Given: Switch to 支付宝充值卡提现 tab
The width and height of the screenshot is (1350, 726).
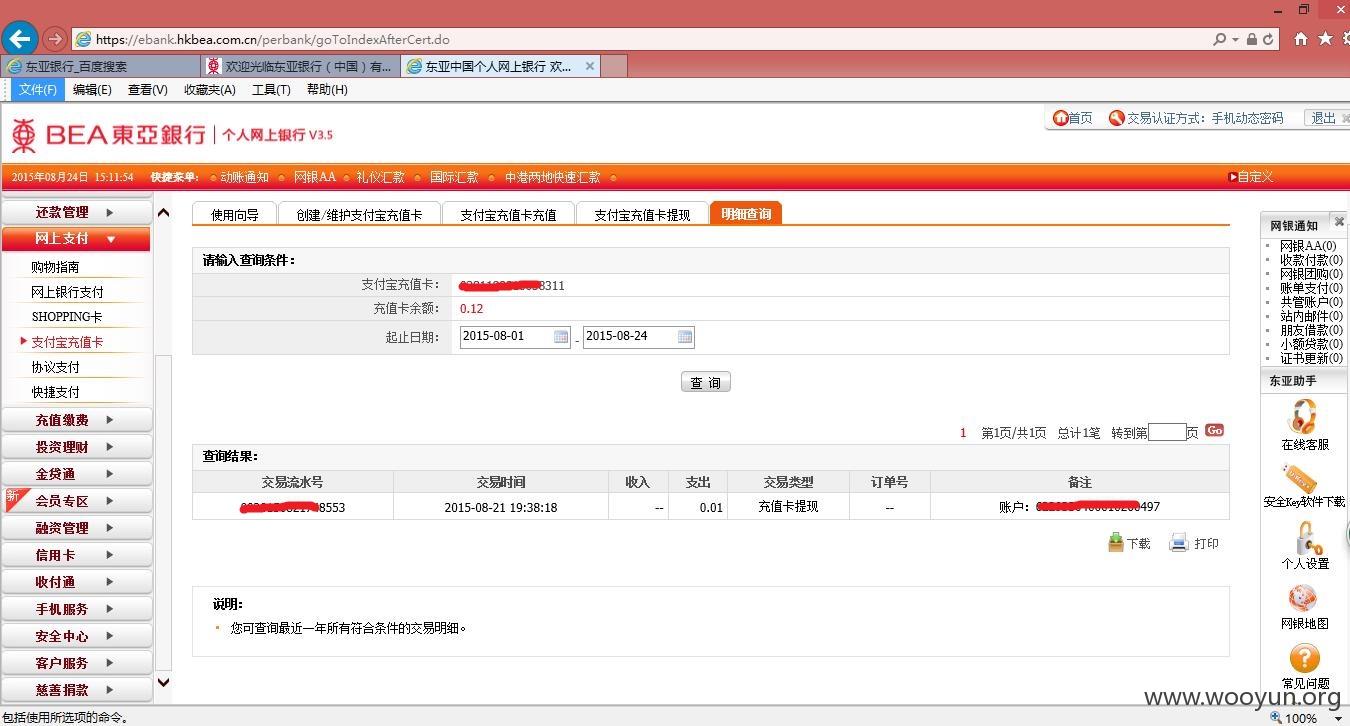Looking at the screenshot, I should pos(642,214).
